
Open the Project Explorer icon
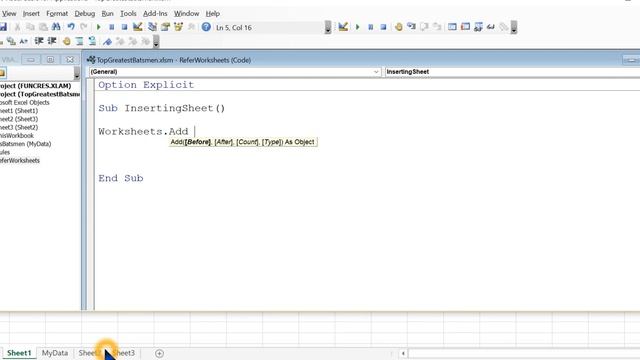(152, 27)
